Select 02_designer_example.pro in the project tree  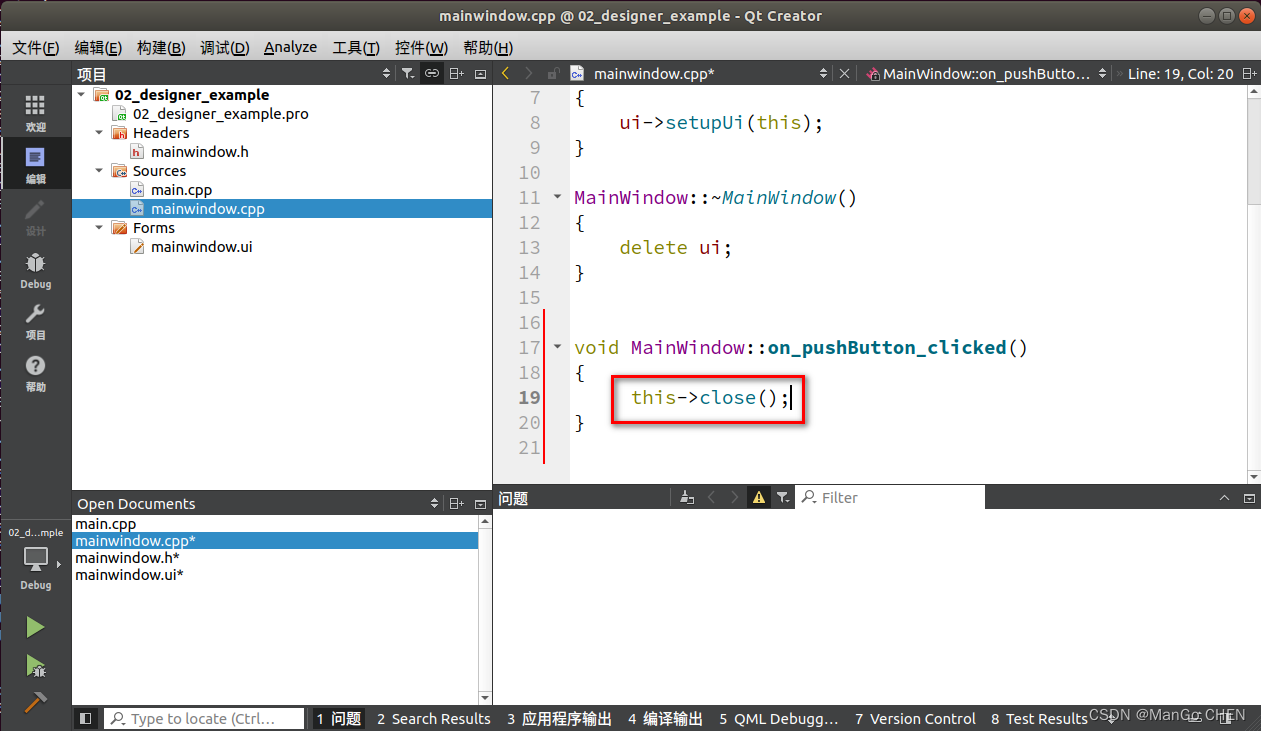tap(221, 114)
